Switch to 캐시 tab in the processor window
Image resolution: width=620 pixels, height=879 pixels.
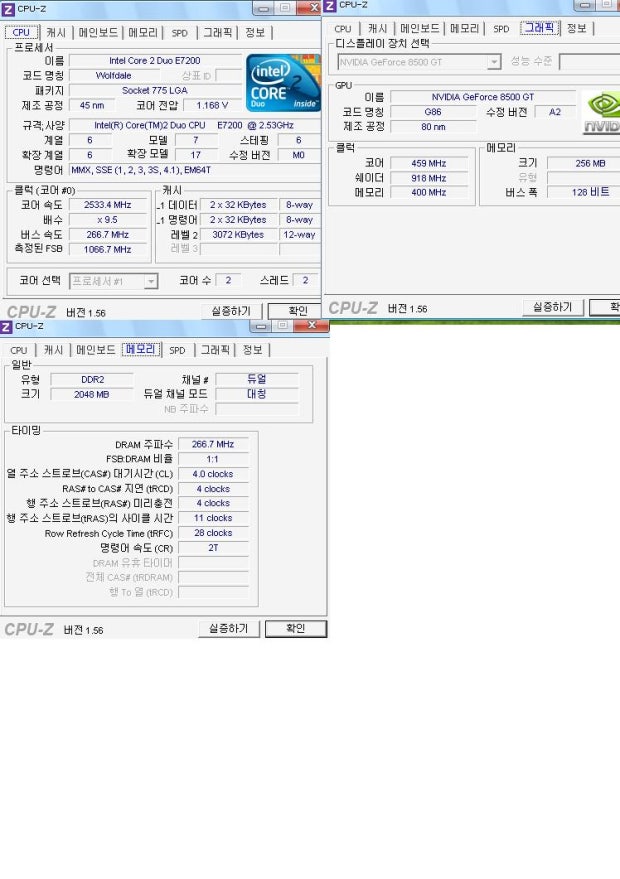(x=56, y=33)
